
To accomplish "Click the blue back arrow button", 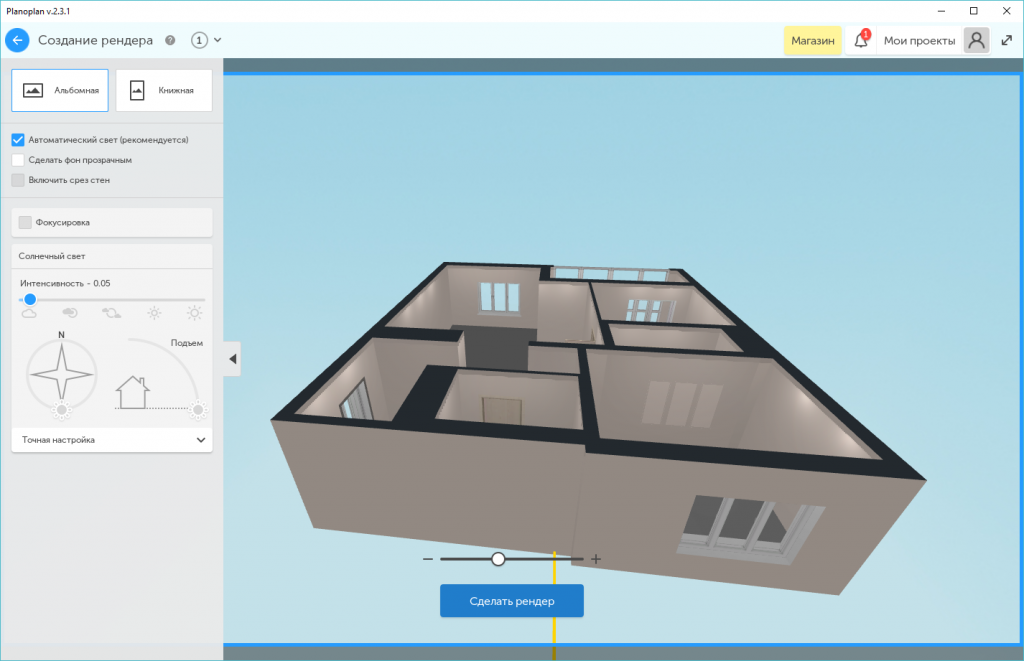I will click(17, 40).
